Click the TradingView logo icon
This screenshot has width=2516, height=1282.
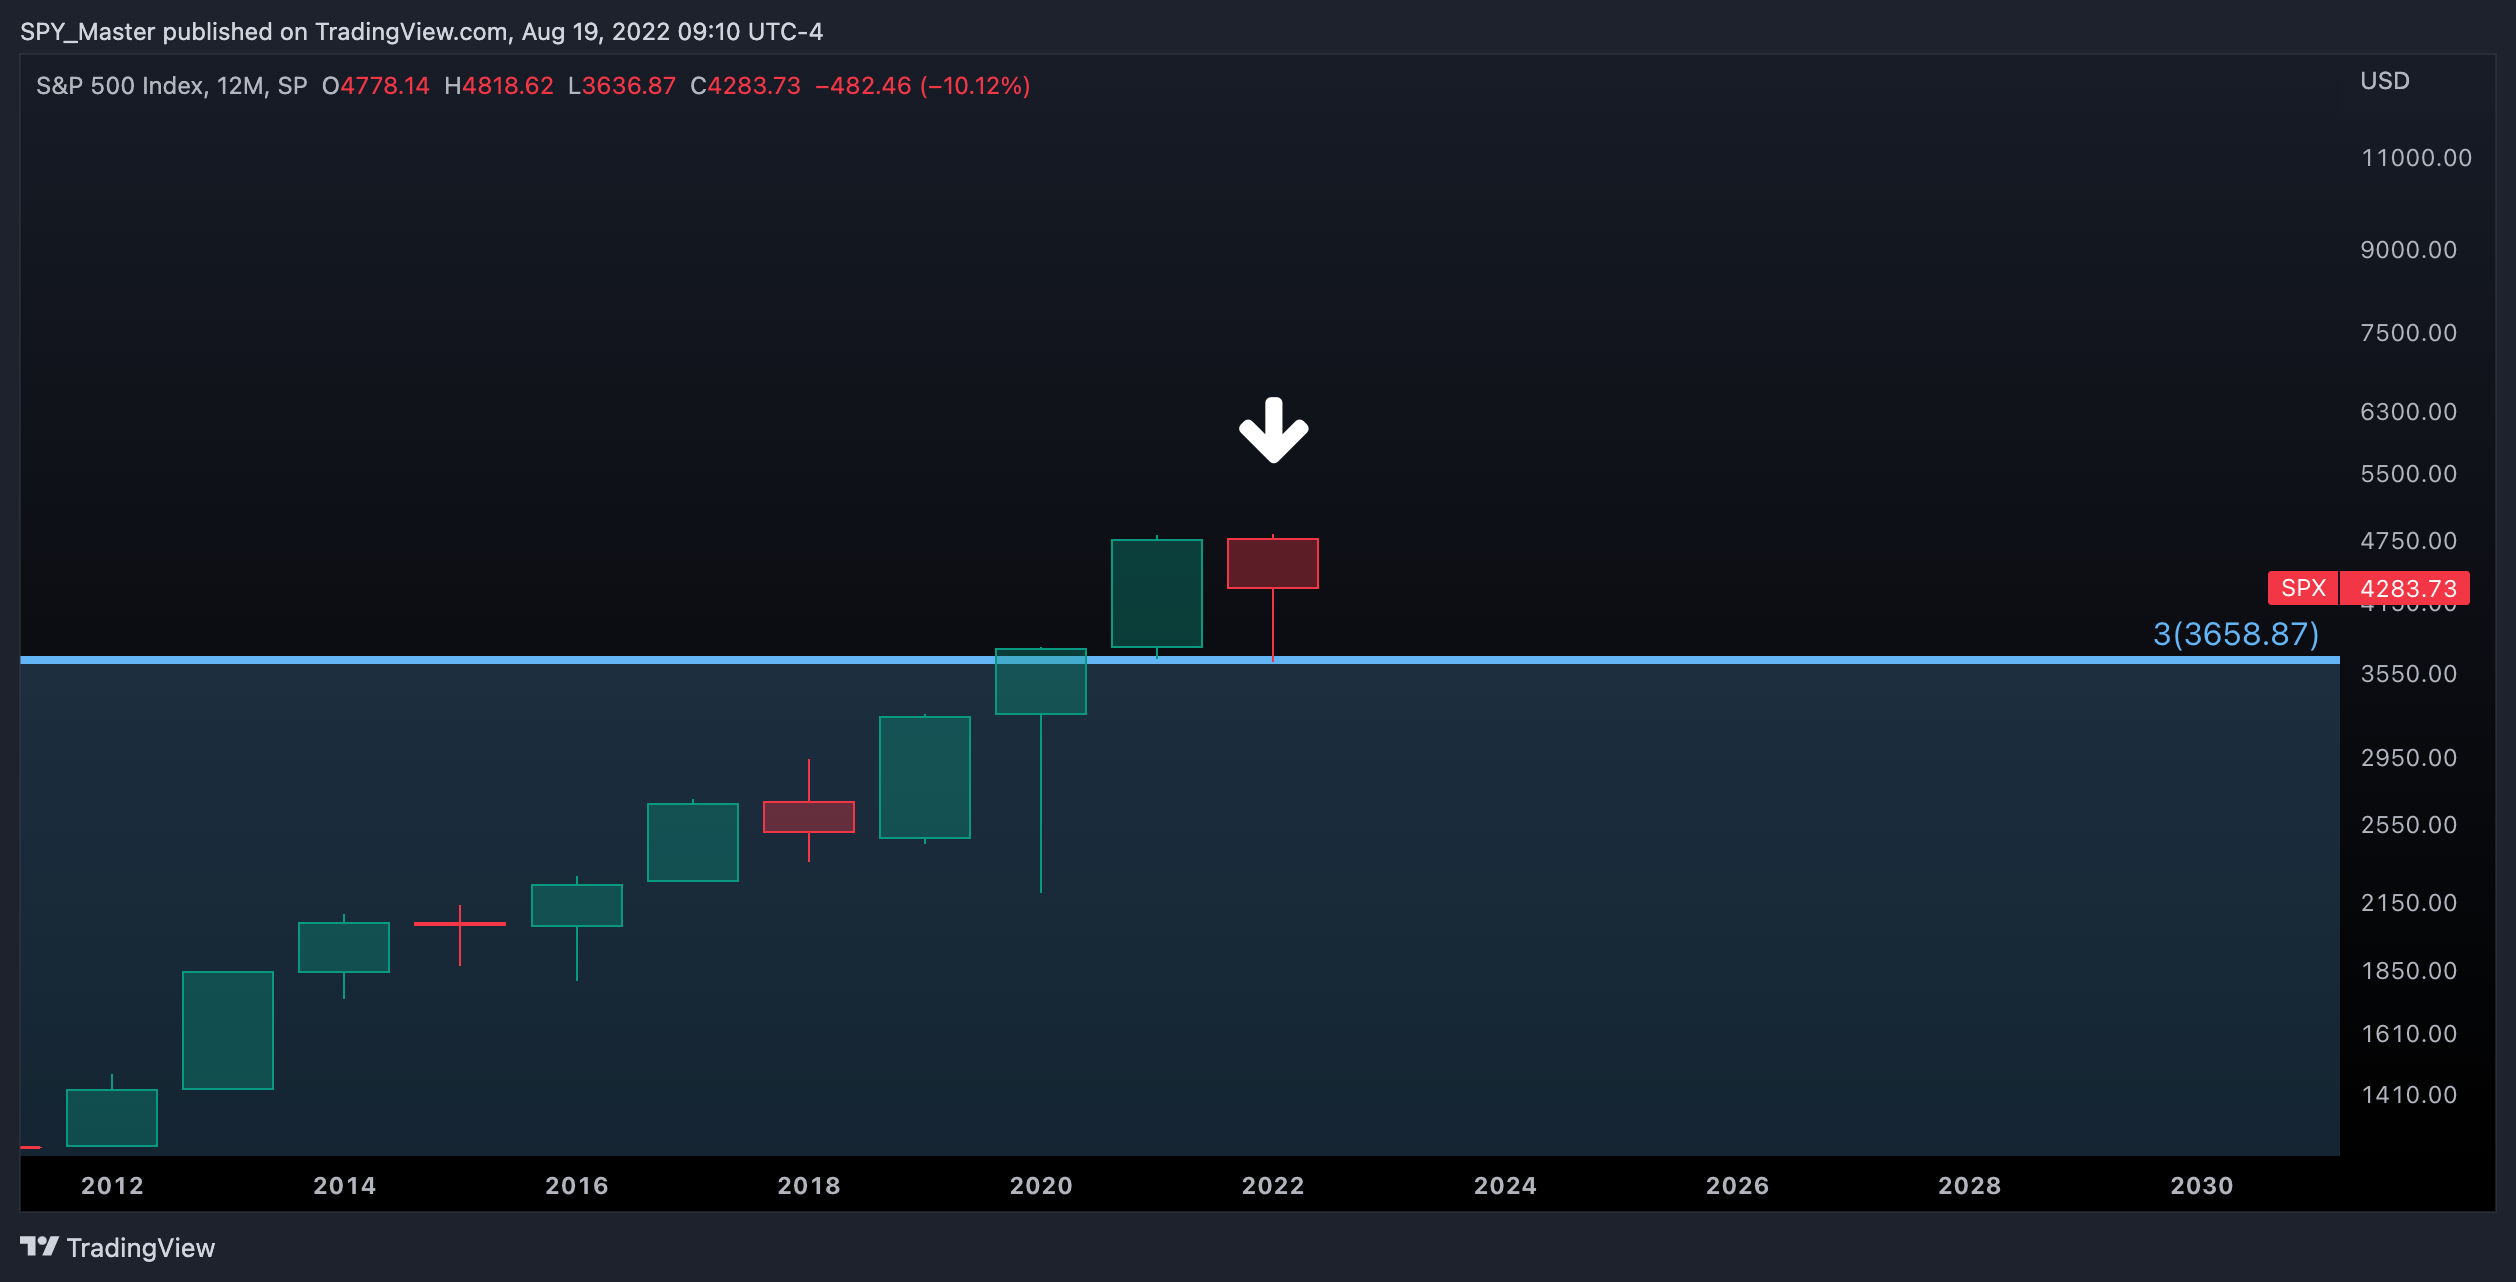tap(40, 1246)
